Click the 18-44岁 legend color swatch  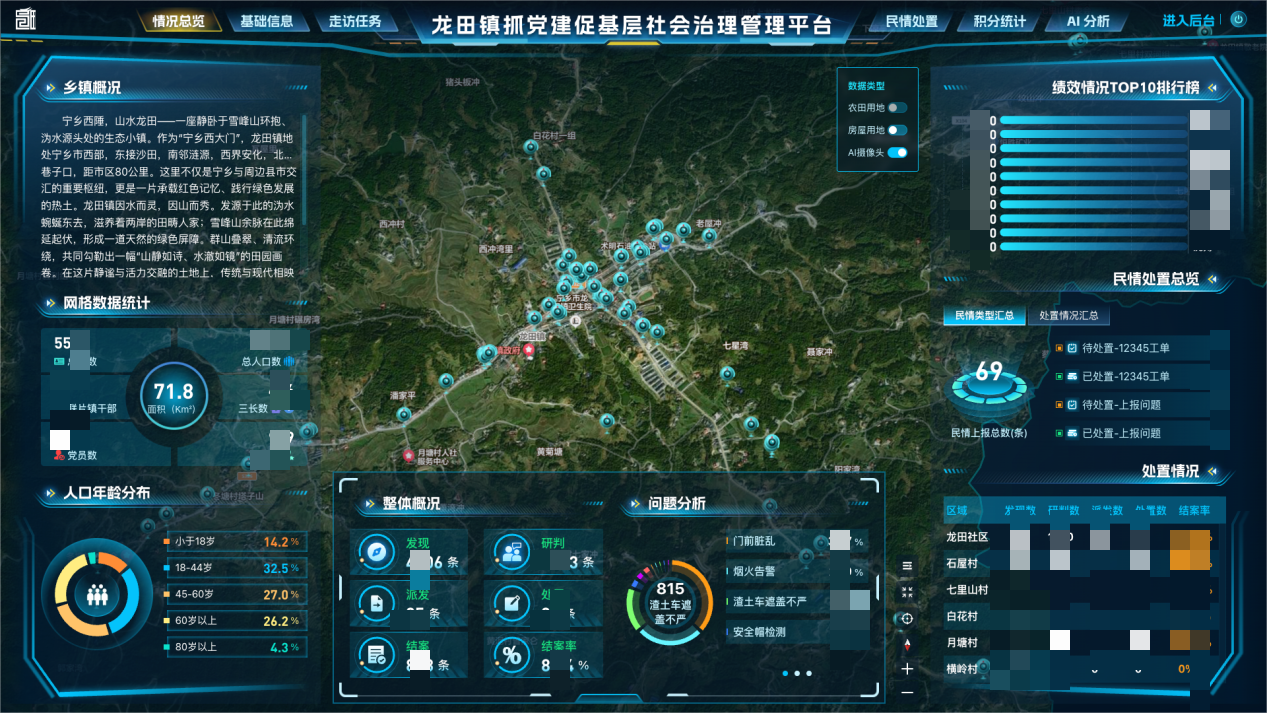(x=166, y=568)
